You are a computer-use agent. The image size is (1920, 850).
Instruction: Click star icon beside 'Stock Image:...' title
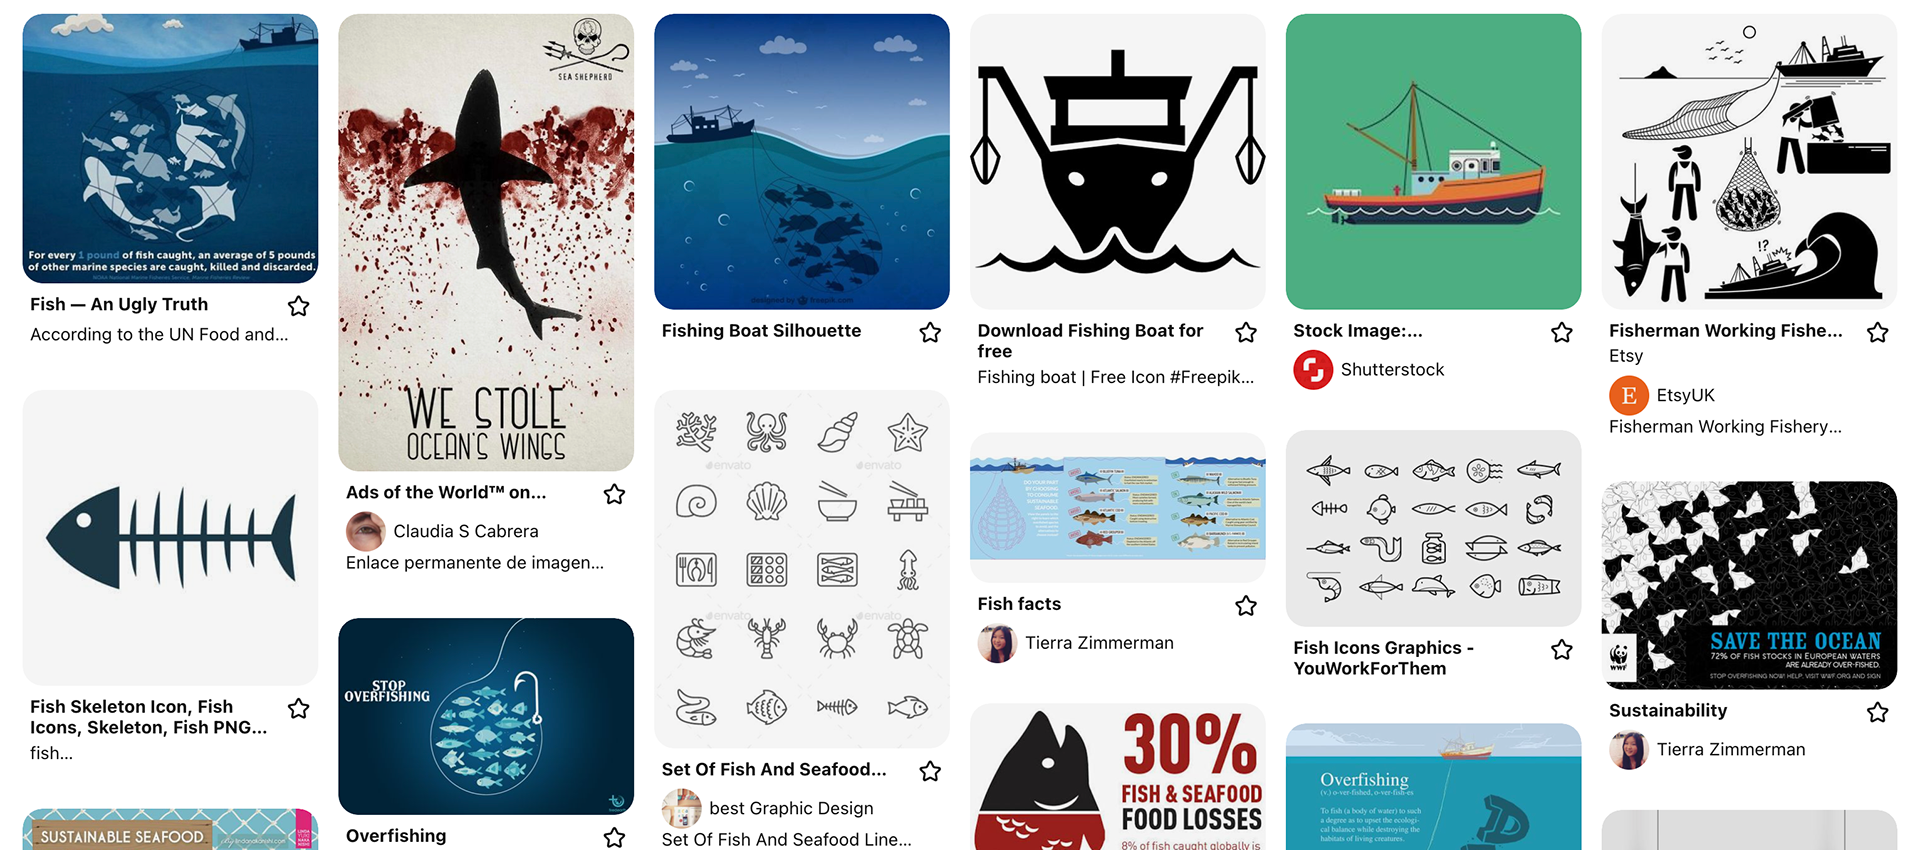[1562, 332]
